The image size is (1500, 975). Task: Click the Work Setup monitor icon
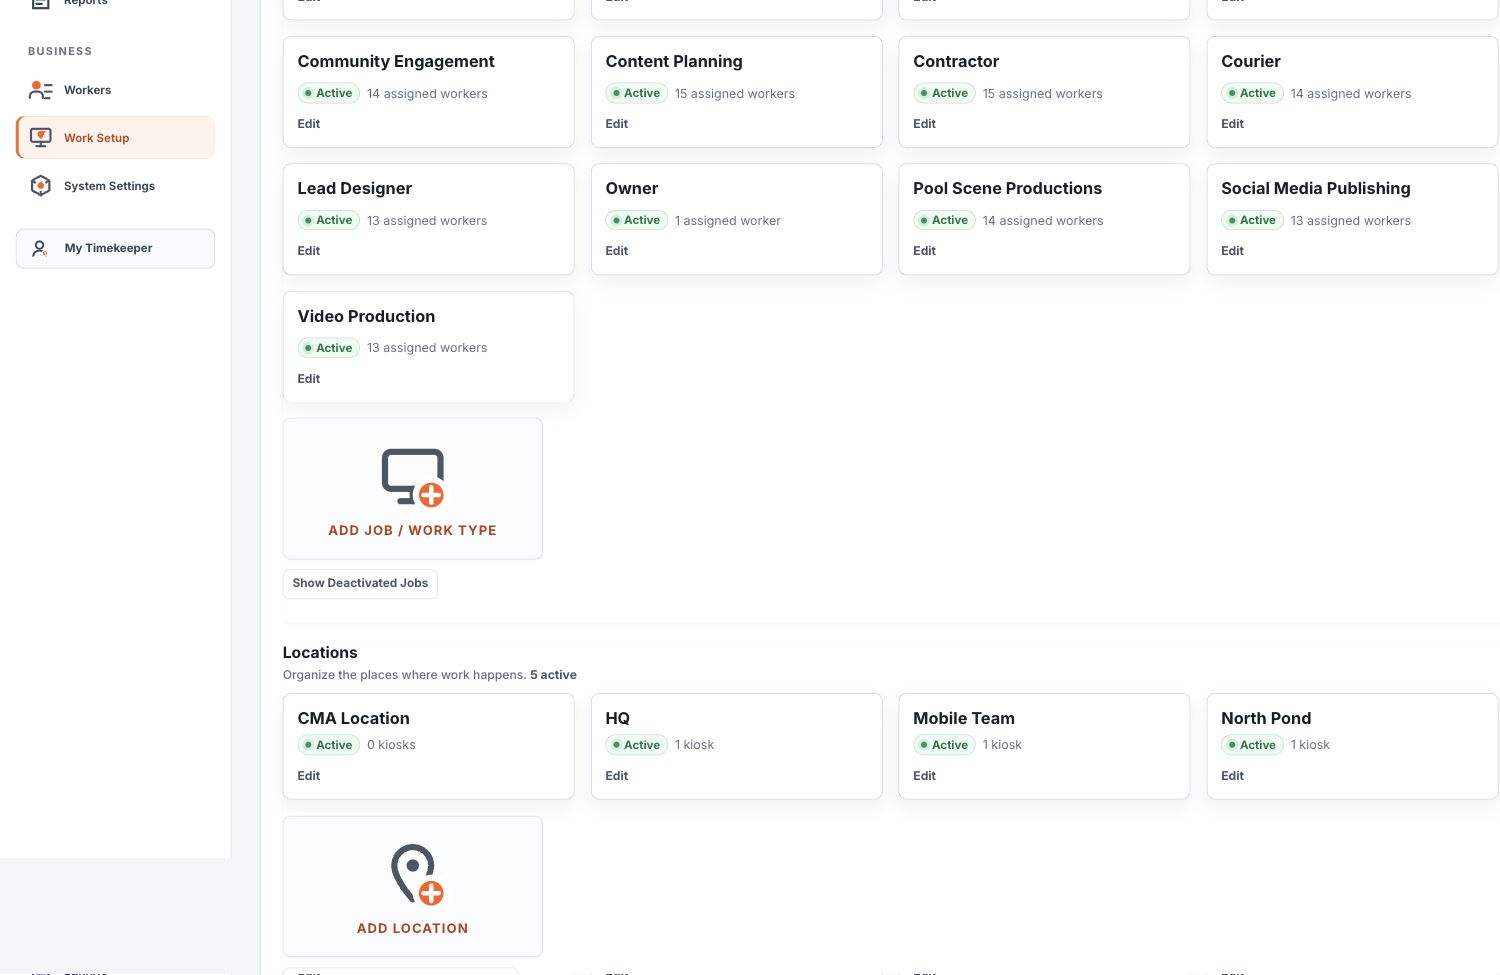click(40, 138)
